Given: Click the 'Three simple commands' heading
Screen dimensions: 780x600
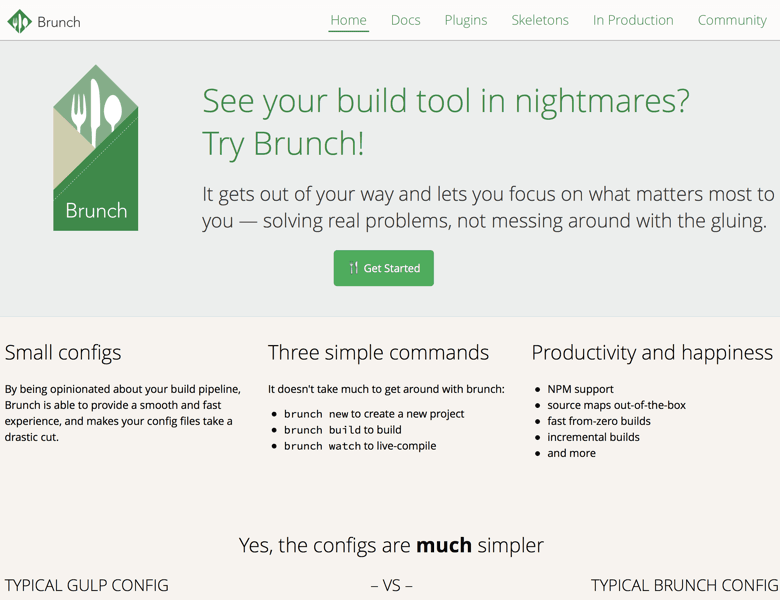Looking at the screenshot, I should pyautogui.click(x=378, y=353).
